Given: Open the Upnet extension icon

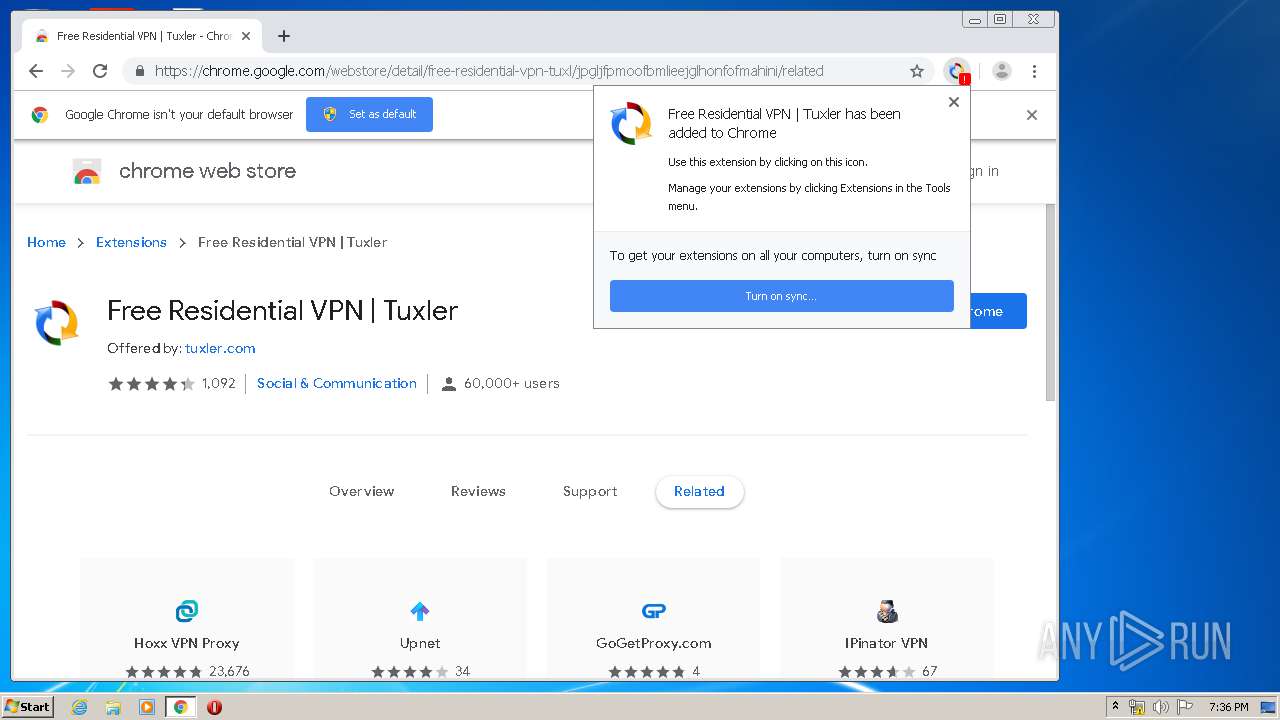Looking at the screenshot, I should pyautogui.click(x=420, y=611).
